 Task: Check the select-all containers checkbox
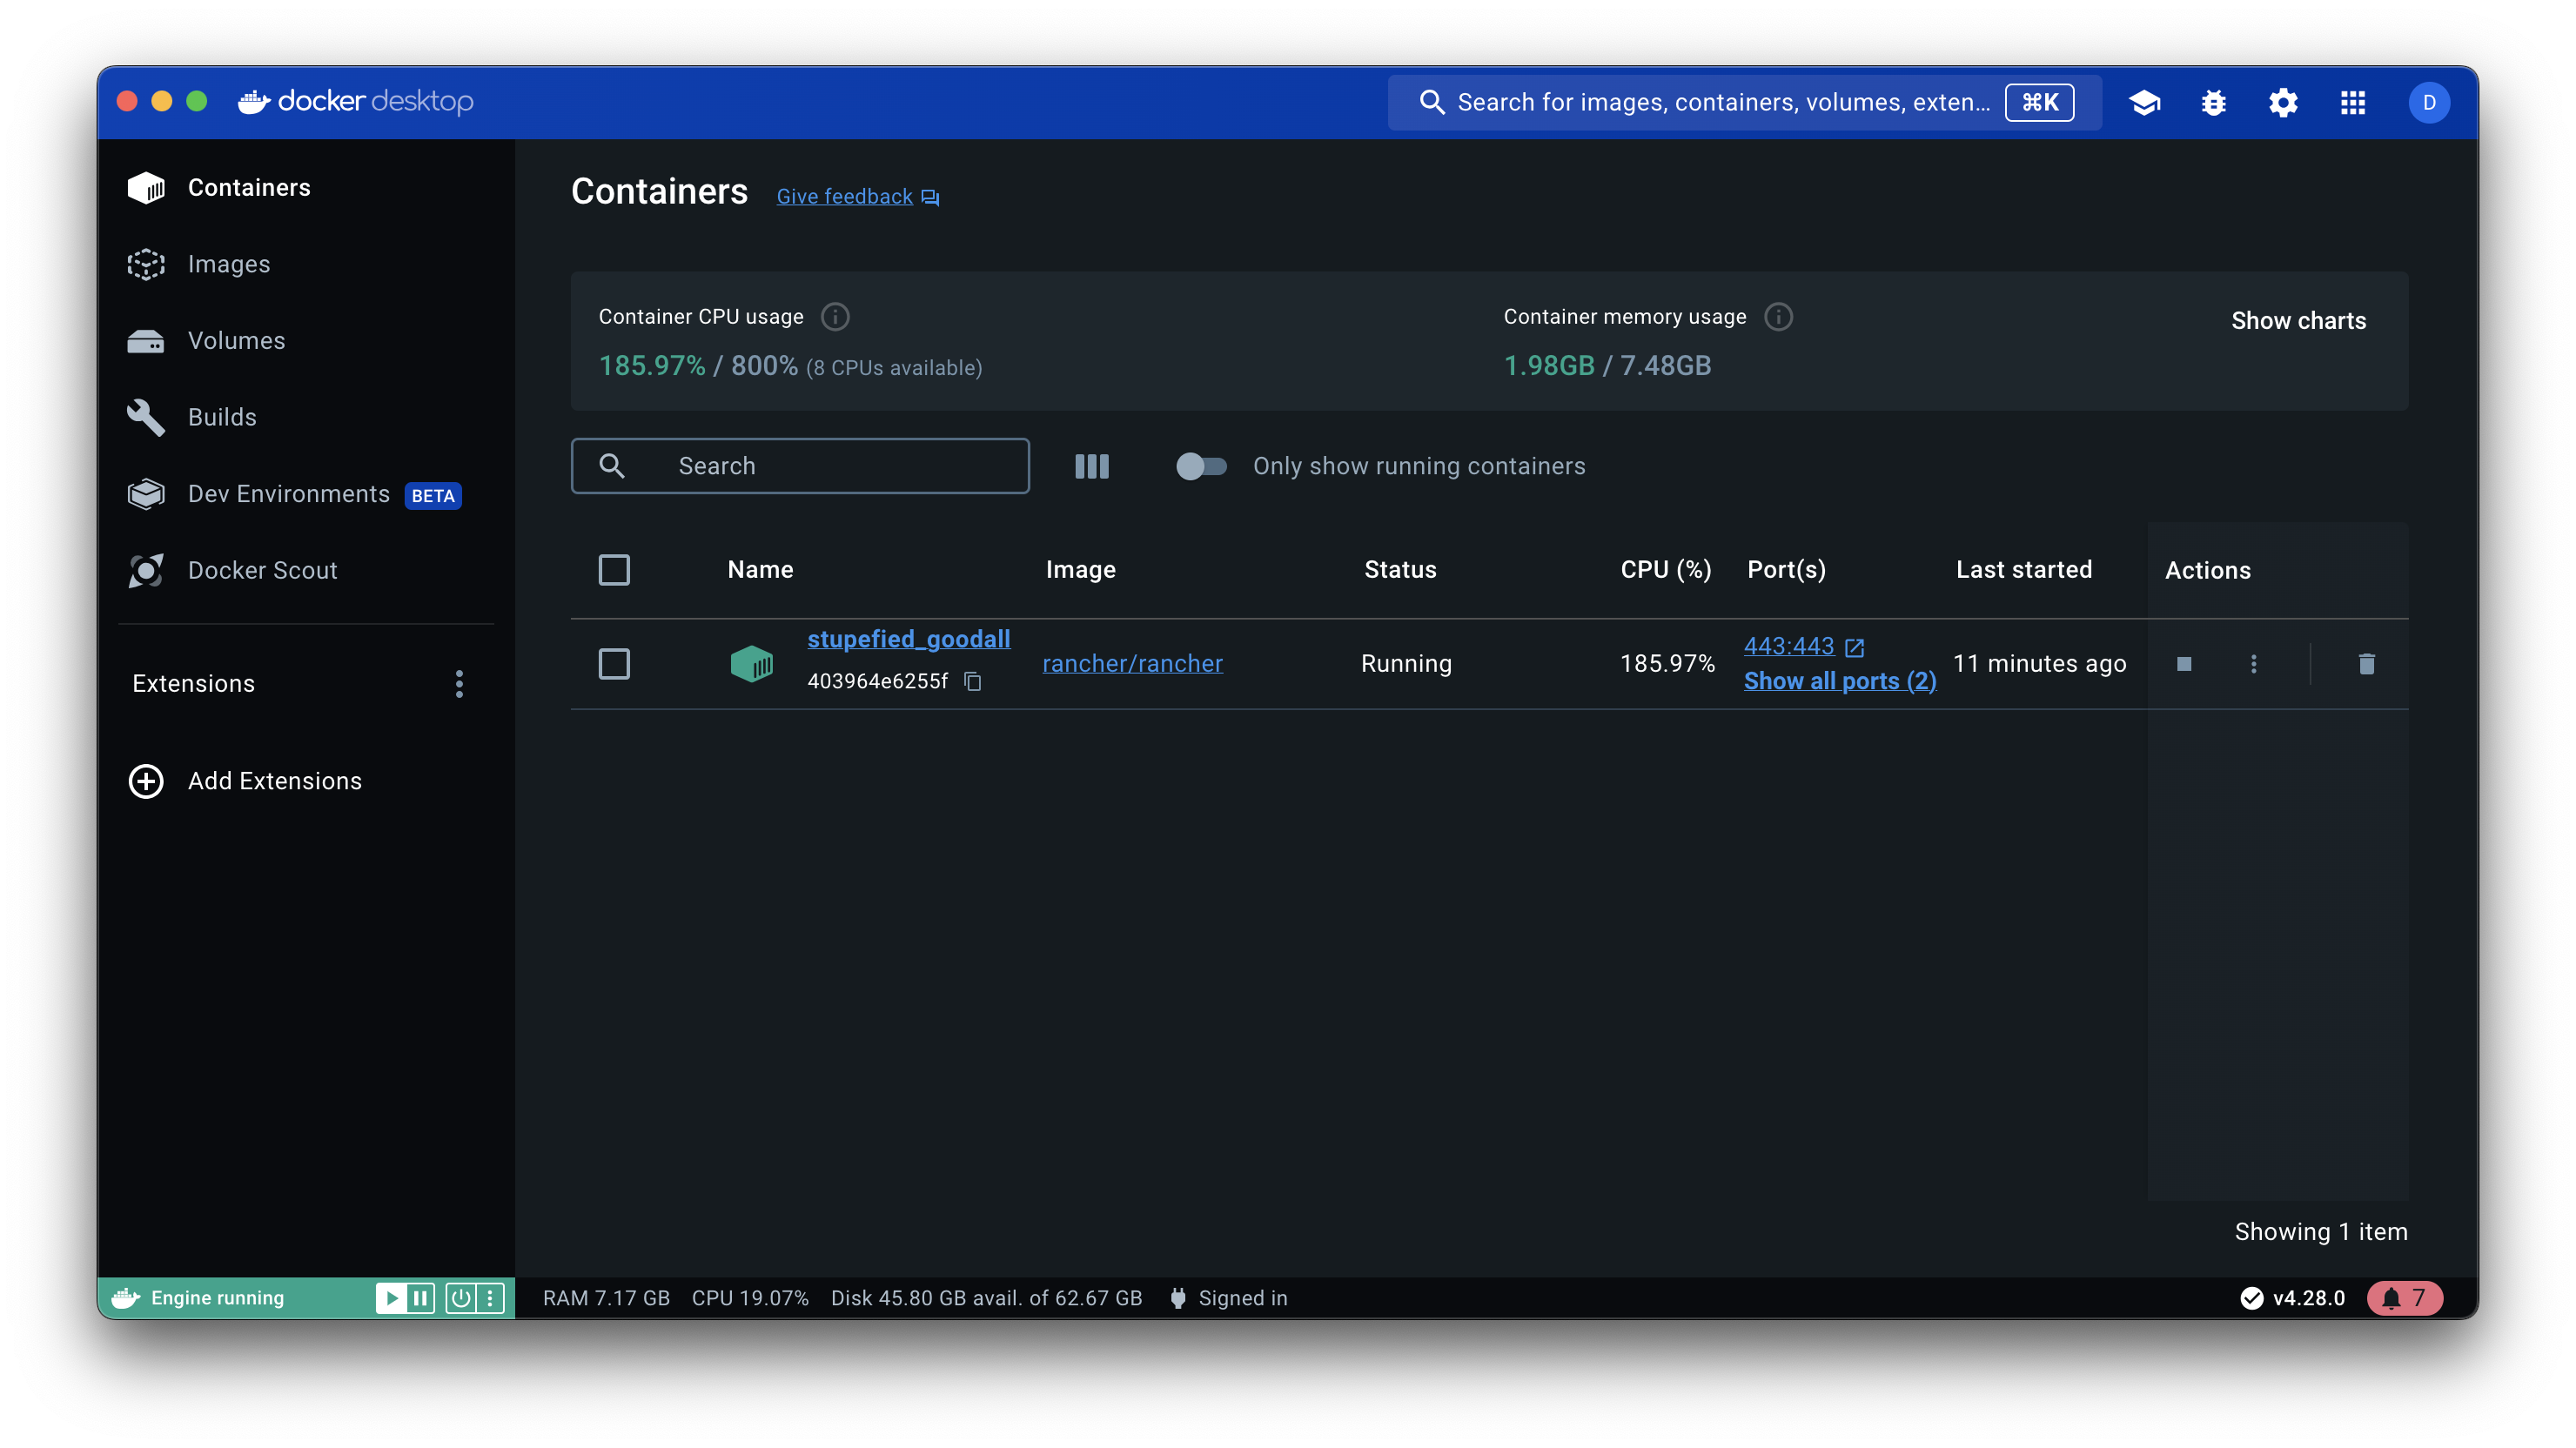[614, 570]
